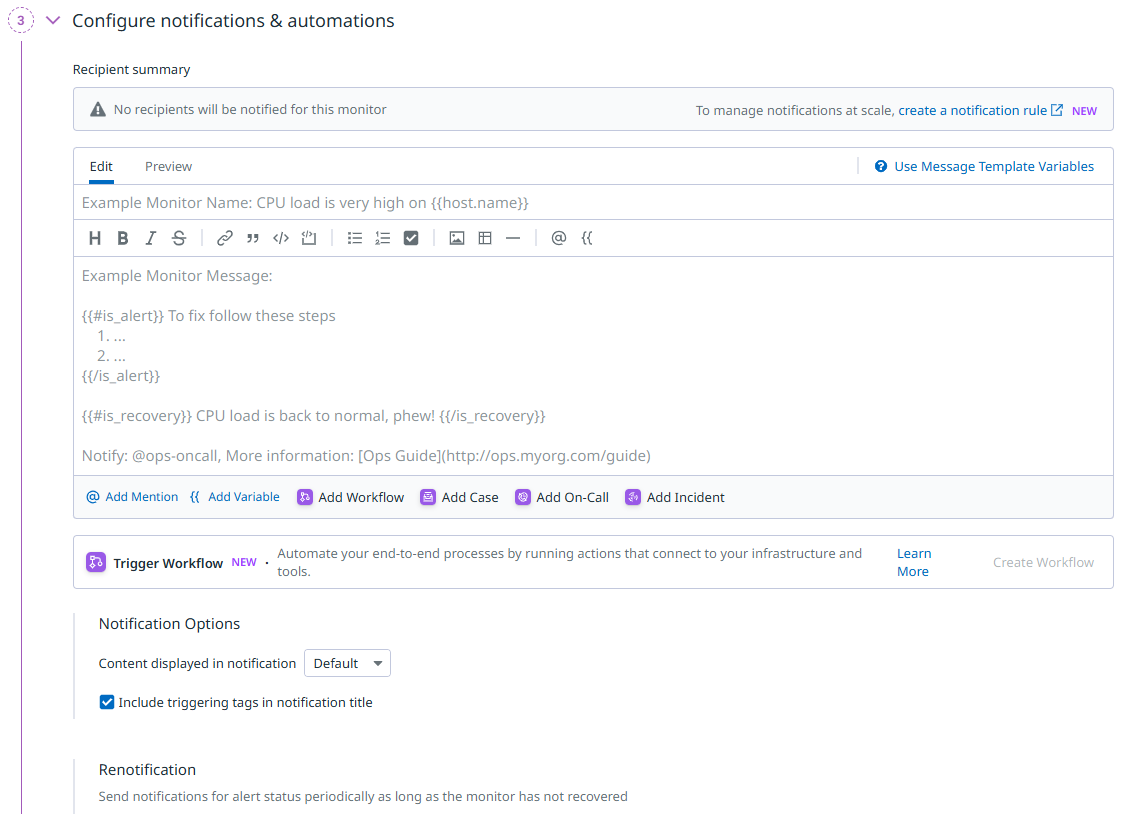Insert inline code with the code icon
This screenshot has height=814, width=1122.
pyautogui.click(x=281, y=238)
